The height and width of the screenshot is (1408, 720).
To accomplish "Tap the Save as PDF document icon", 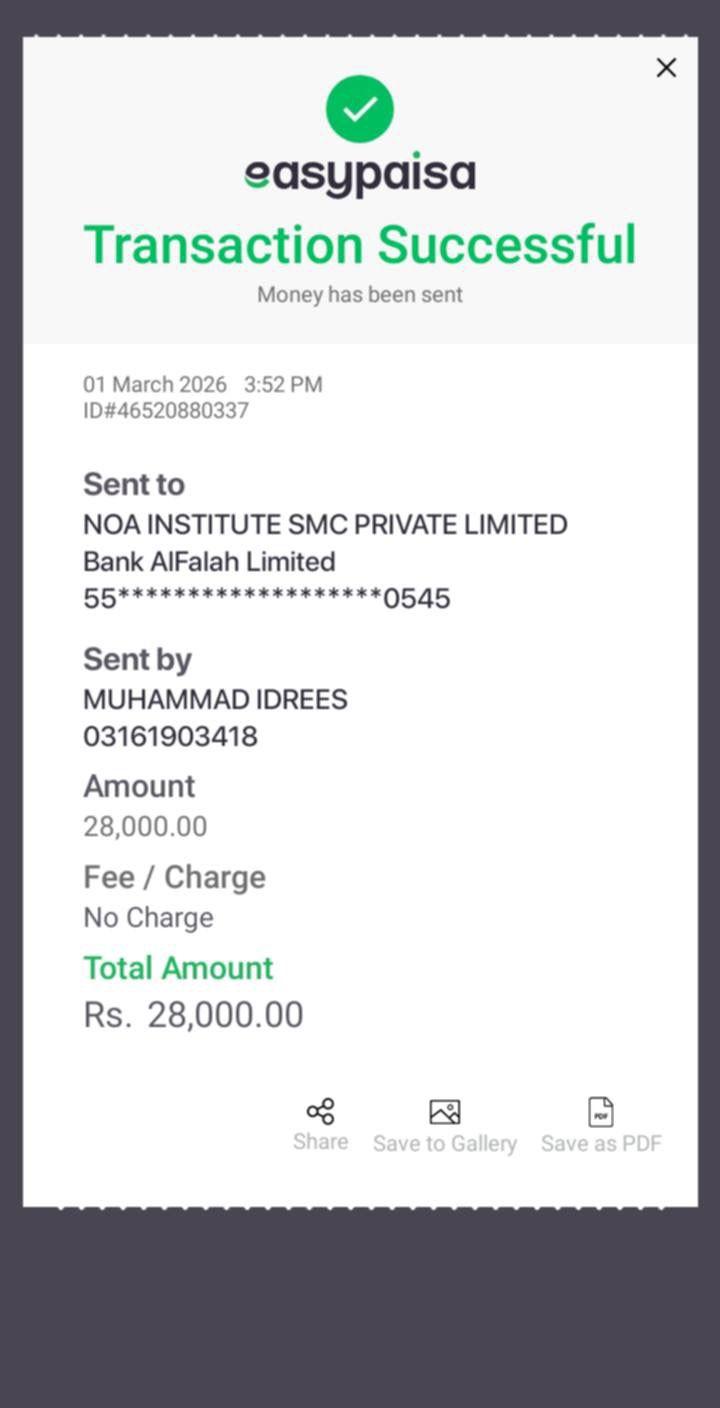I will point(601,1112).
